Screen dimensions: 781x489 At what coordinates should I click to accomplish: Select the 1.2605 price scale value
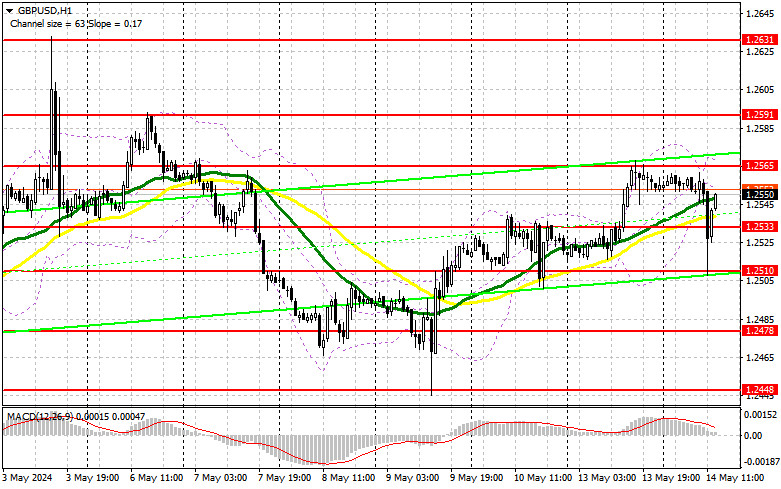(760, 90)
